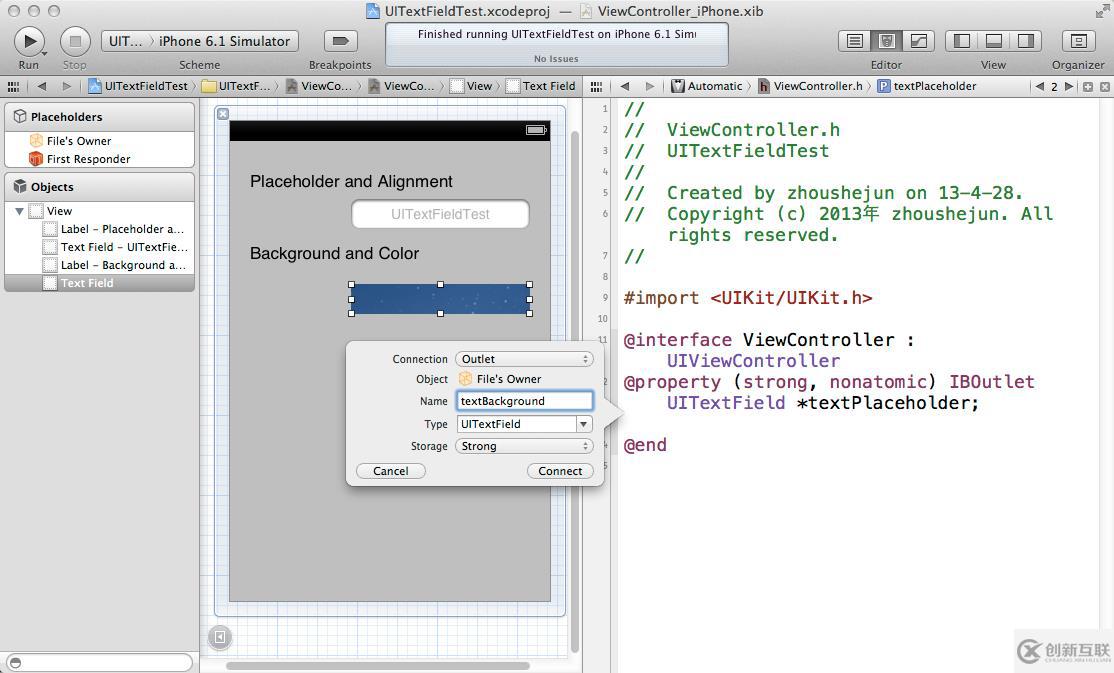The width and height of the screenshot is (1114, 673).
Task: Expand the Type combo box arrow
Action: pyautogui.click(x=584, y=424)
